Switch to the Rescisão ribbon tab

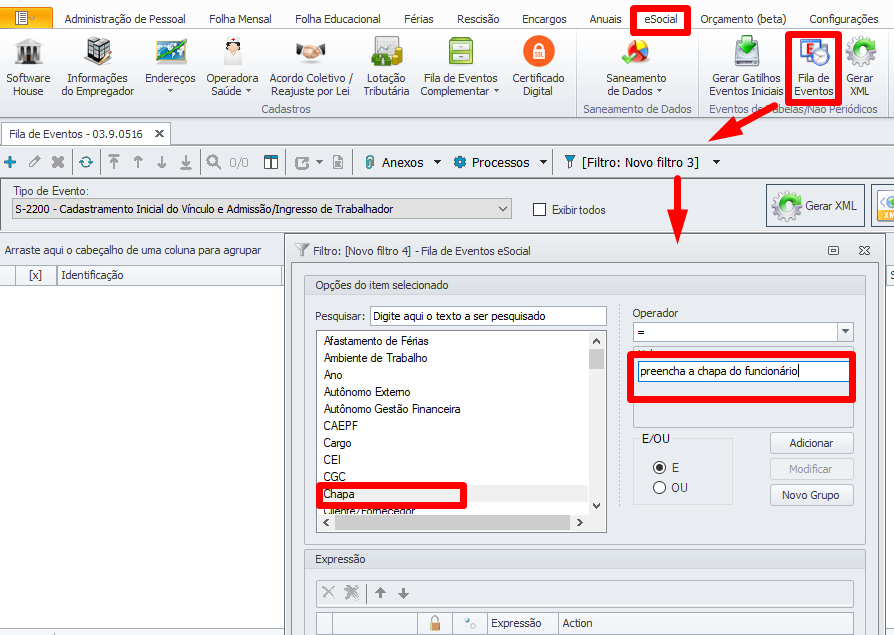[x=478, y=19]
